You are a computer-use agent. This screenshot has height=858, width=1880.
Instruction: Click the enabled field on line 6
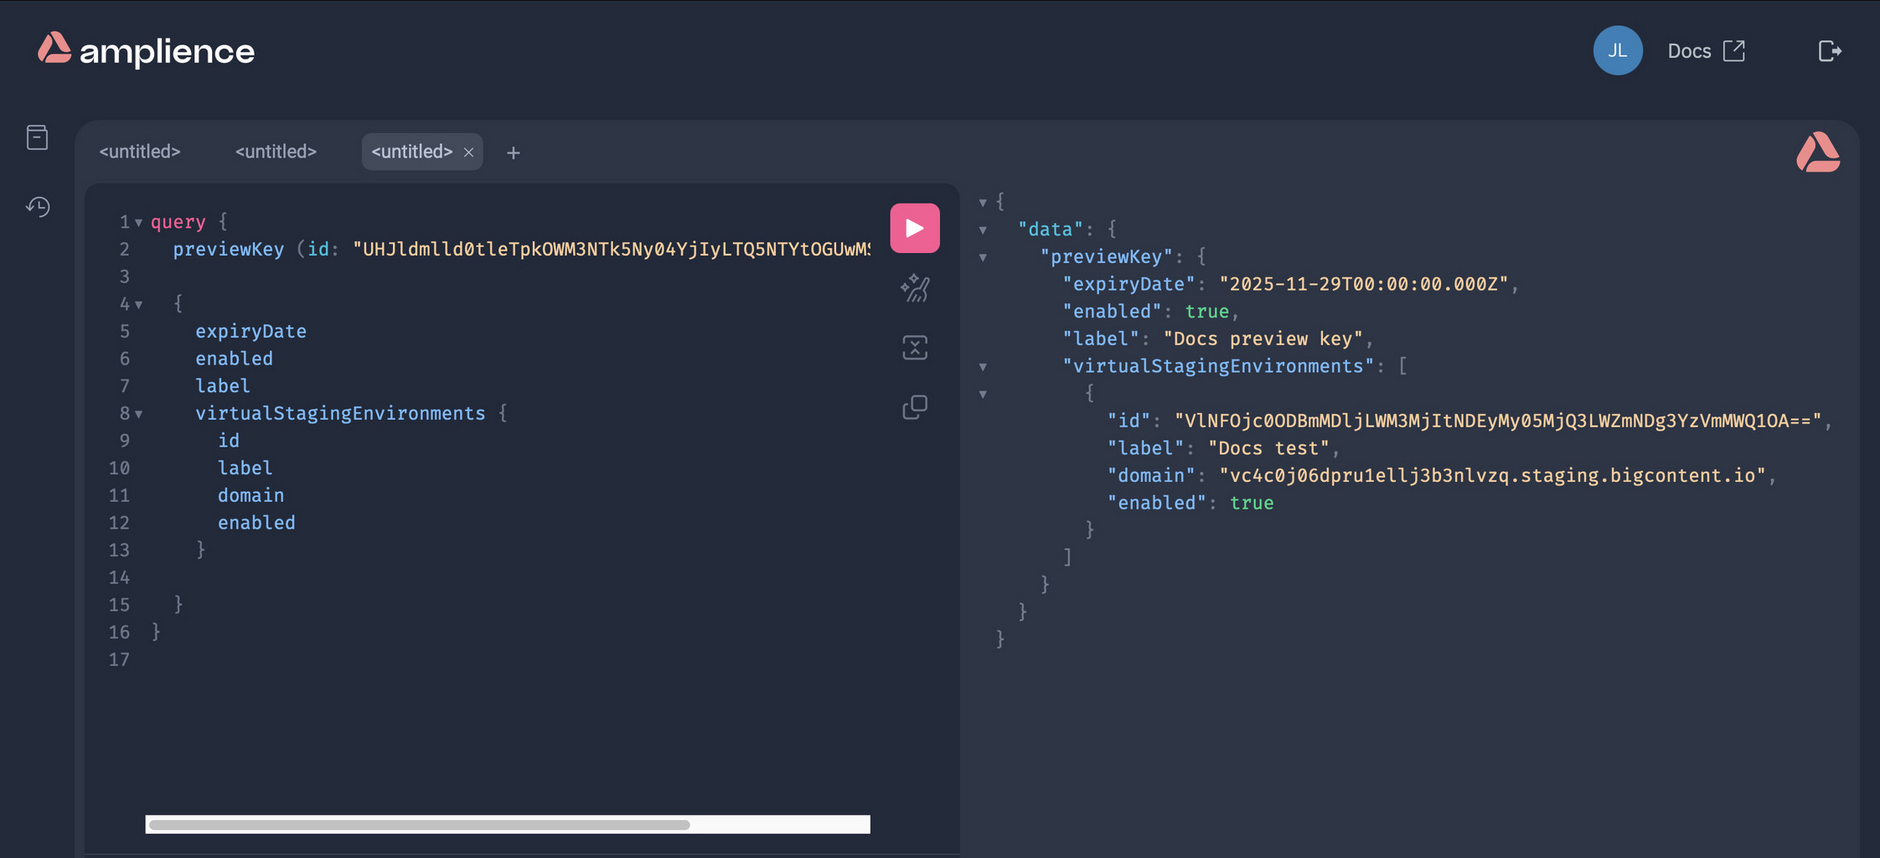pyautogui.click(x=234, y=358)
